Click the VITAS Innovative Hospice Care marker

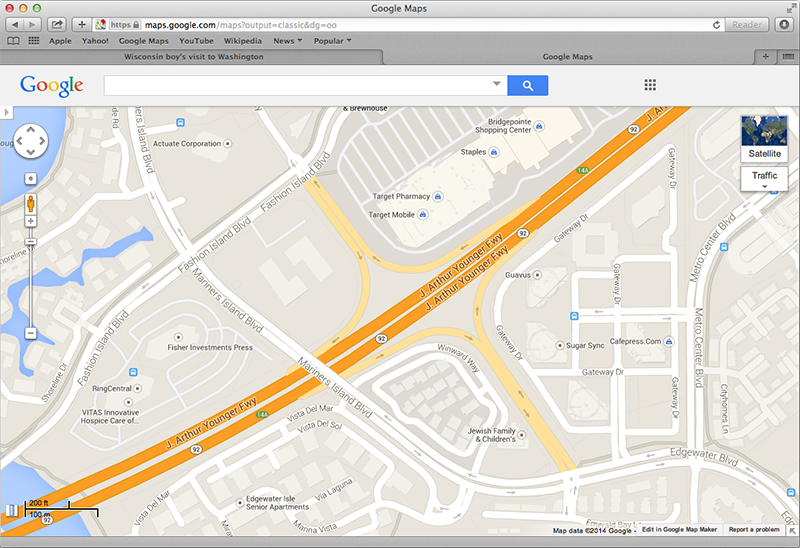point(128,402)
